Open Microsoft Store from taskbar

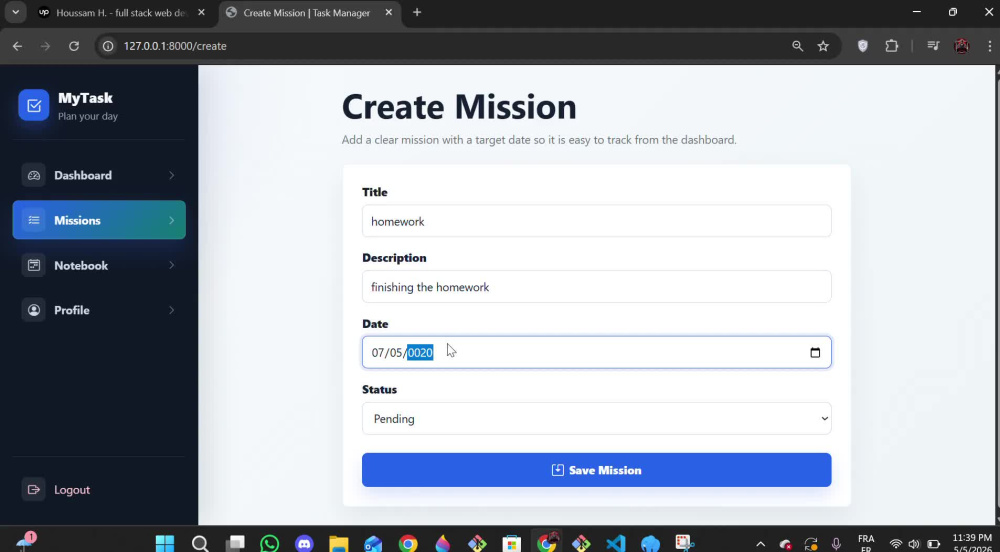tap(511, 543)
